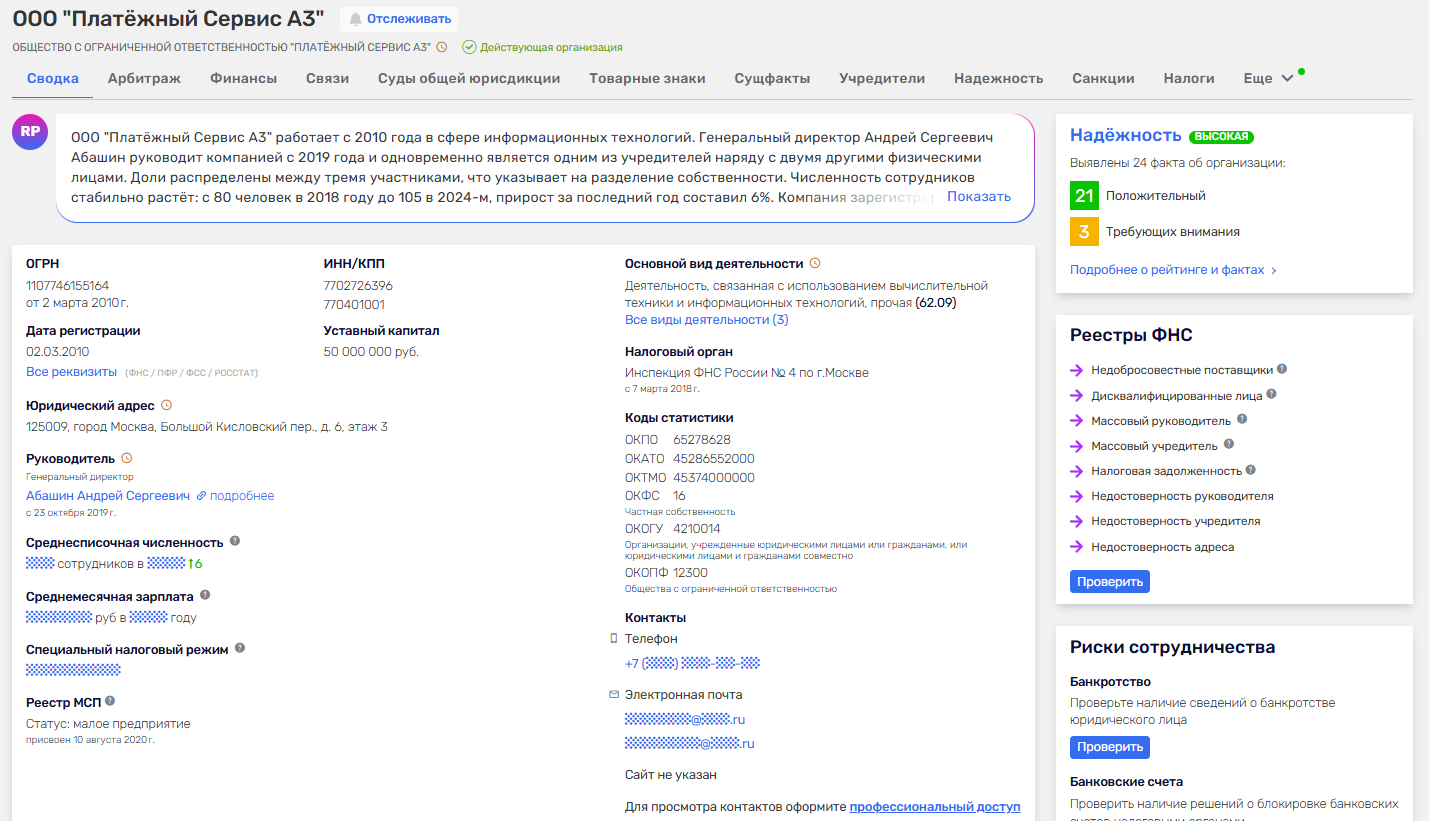Click the clock icon beside Юридический адрес

tap(167, 405)
